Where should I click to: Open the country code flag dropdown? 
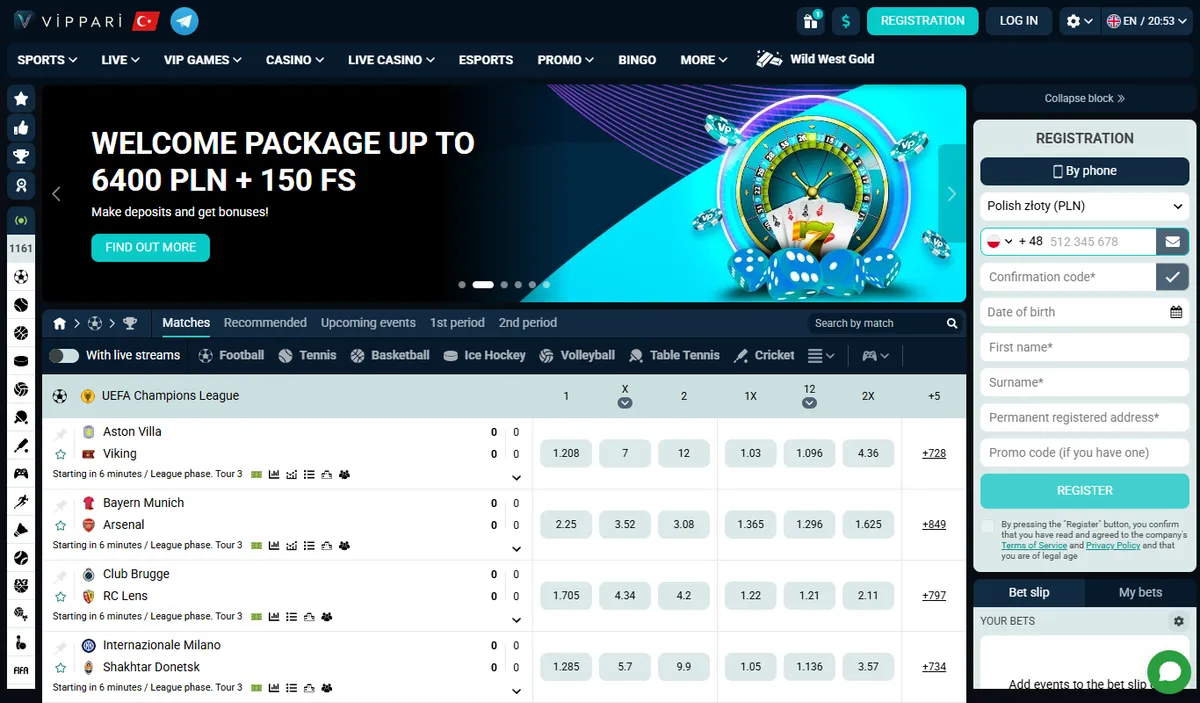click(x=1000, y=241)
